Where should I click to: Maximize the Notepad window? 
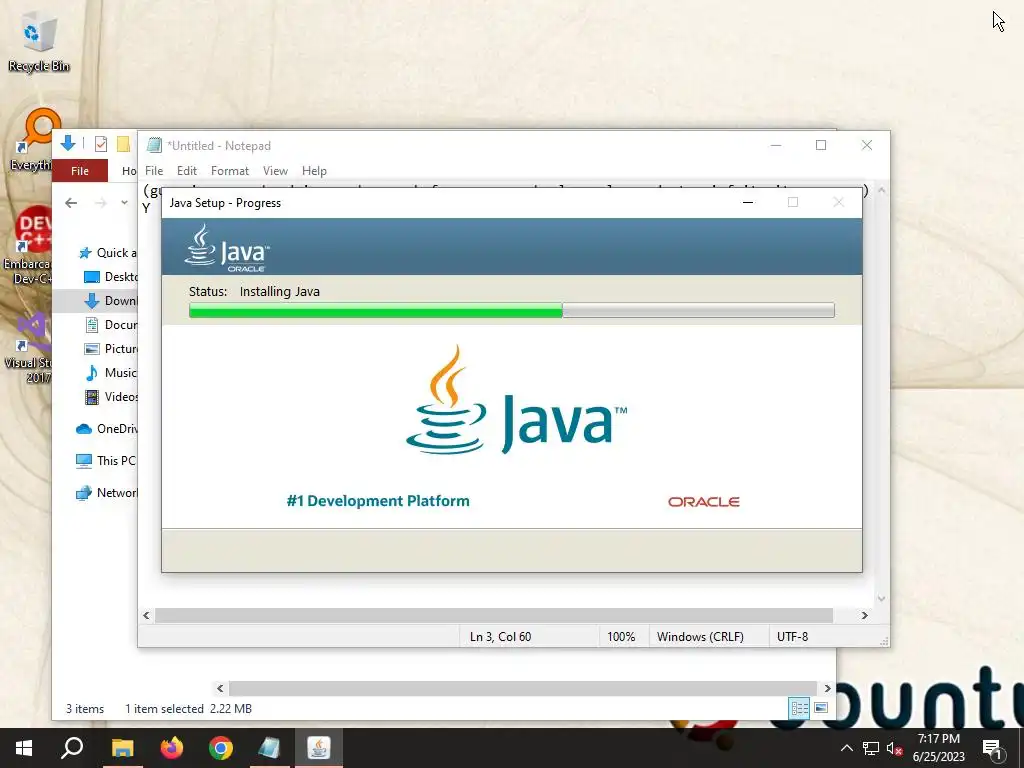point(821,145)
